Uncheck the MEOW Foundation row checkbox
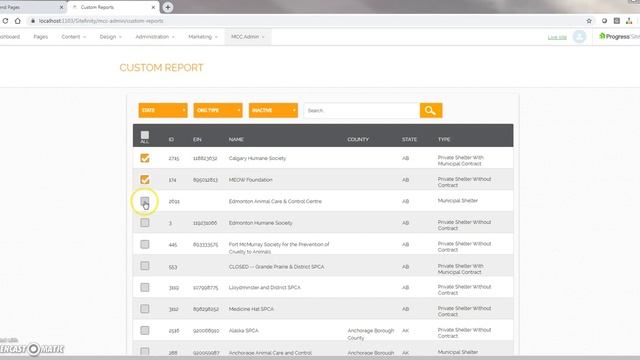Viewport: 640px width, 360px height. [x=144, y=180]
